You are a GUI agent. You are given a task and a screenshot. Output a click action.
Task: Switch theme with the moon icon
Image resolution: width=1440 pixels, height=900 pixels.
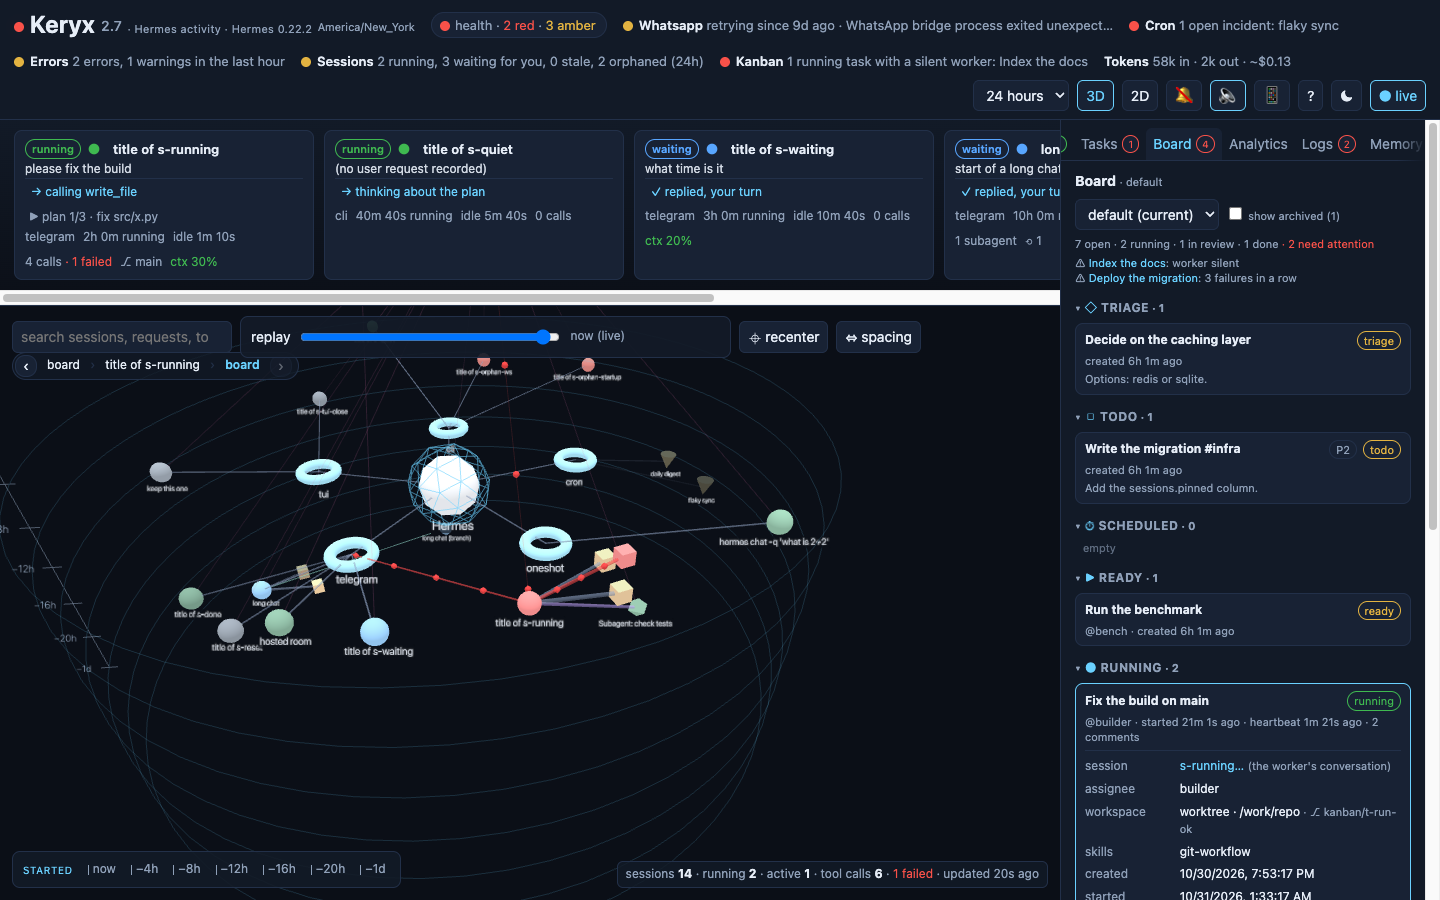[1347, 96]
